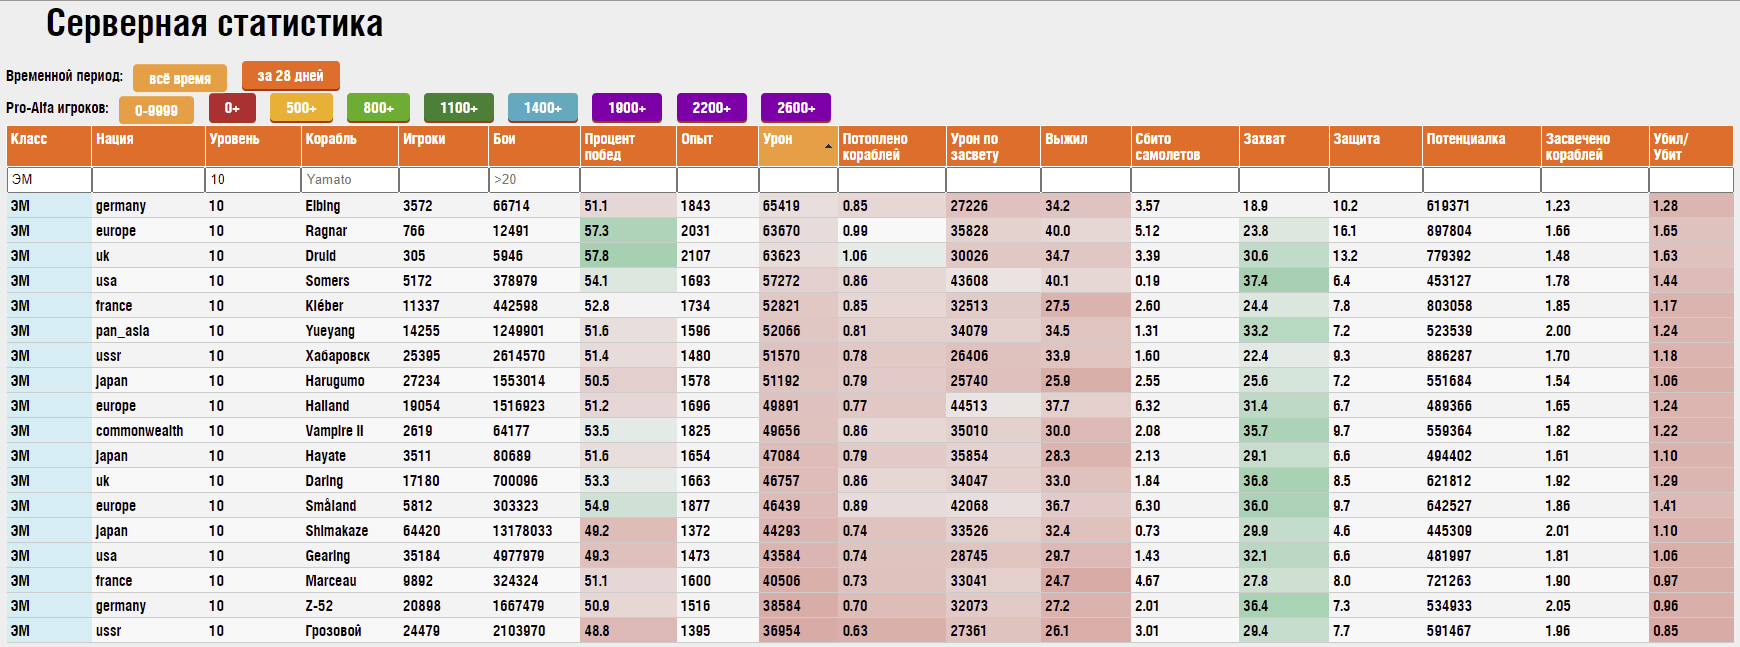Viewport: 1740px width, 647px height.
Task: Focus the Выжил filter field
Action: click(1086, 180)
